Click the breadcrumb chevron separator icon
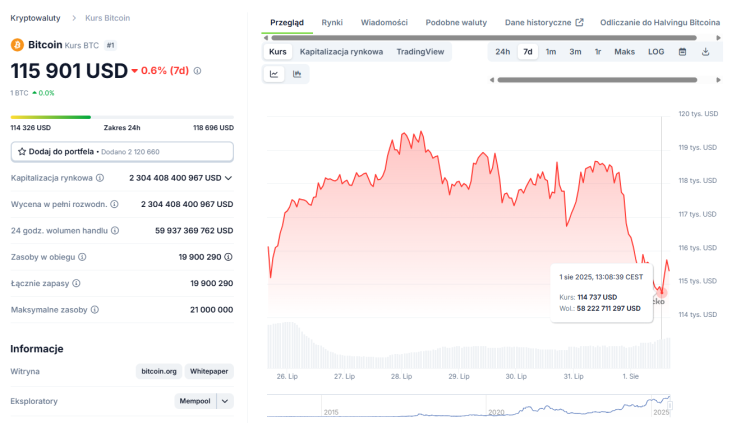The width and height of the screenshot is (750, 423). [x=74, y=18]
